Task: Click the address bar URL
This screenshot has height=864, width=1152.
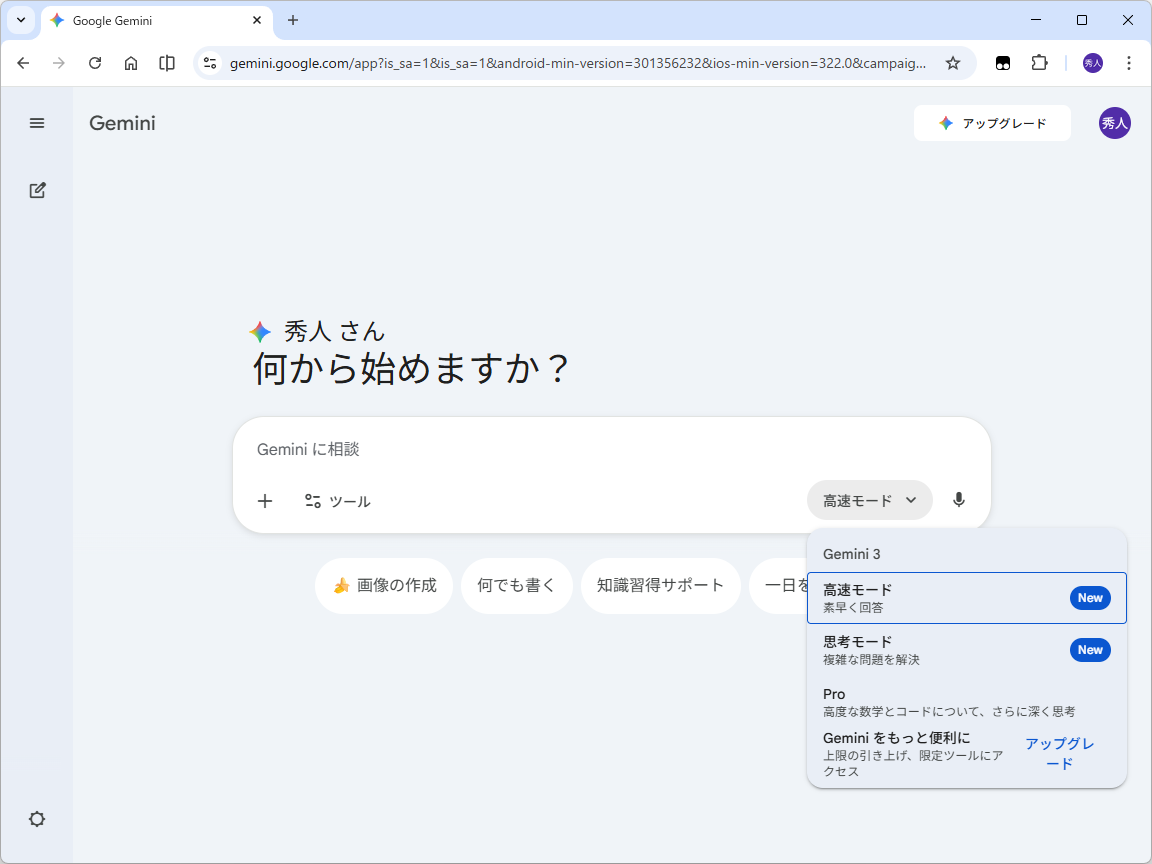Action: [577, 63]
